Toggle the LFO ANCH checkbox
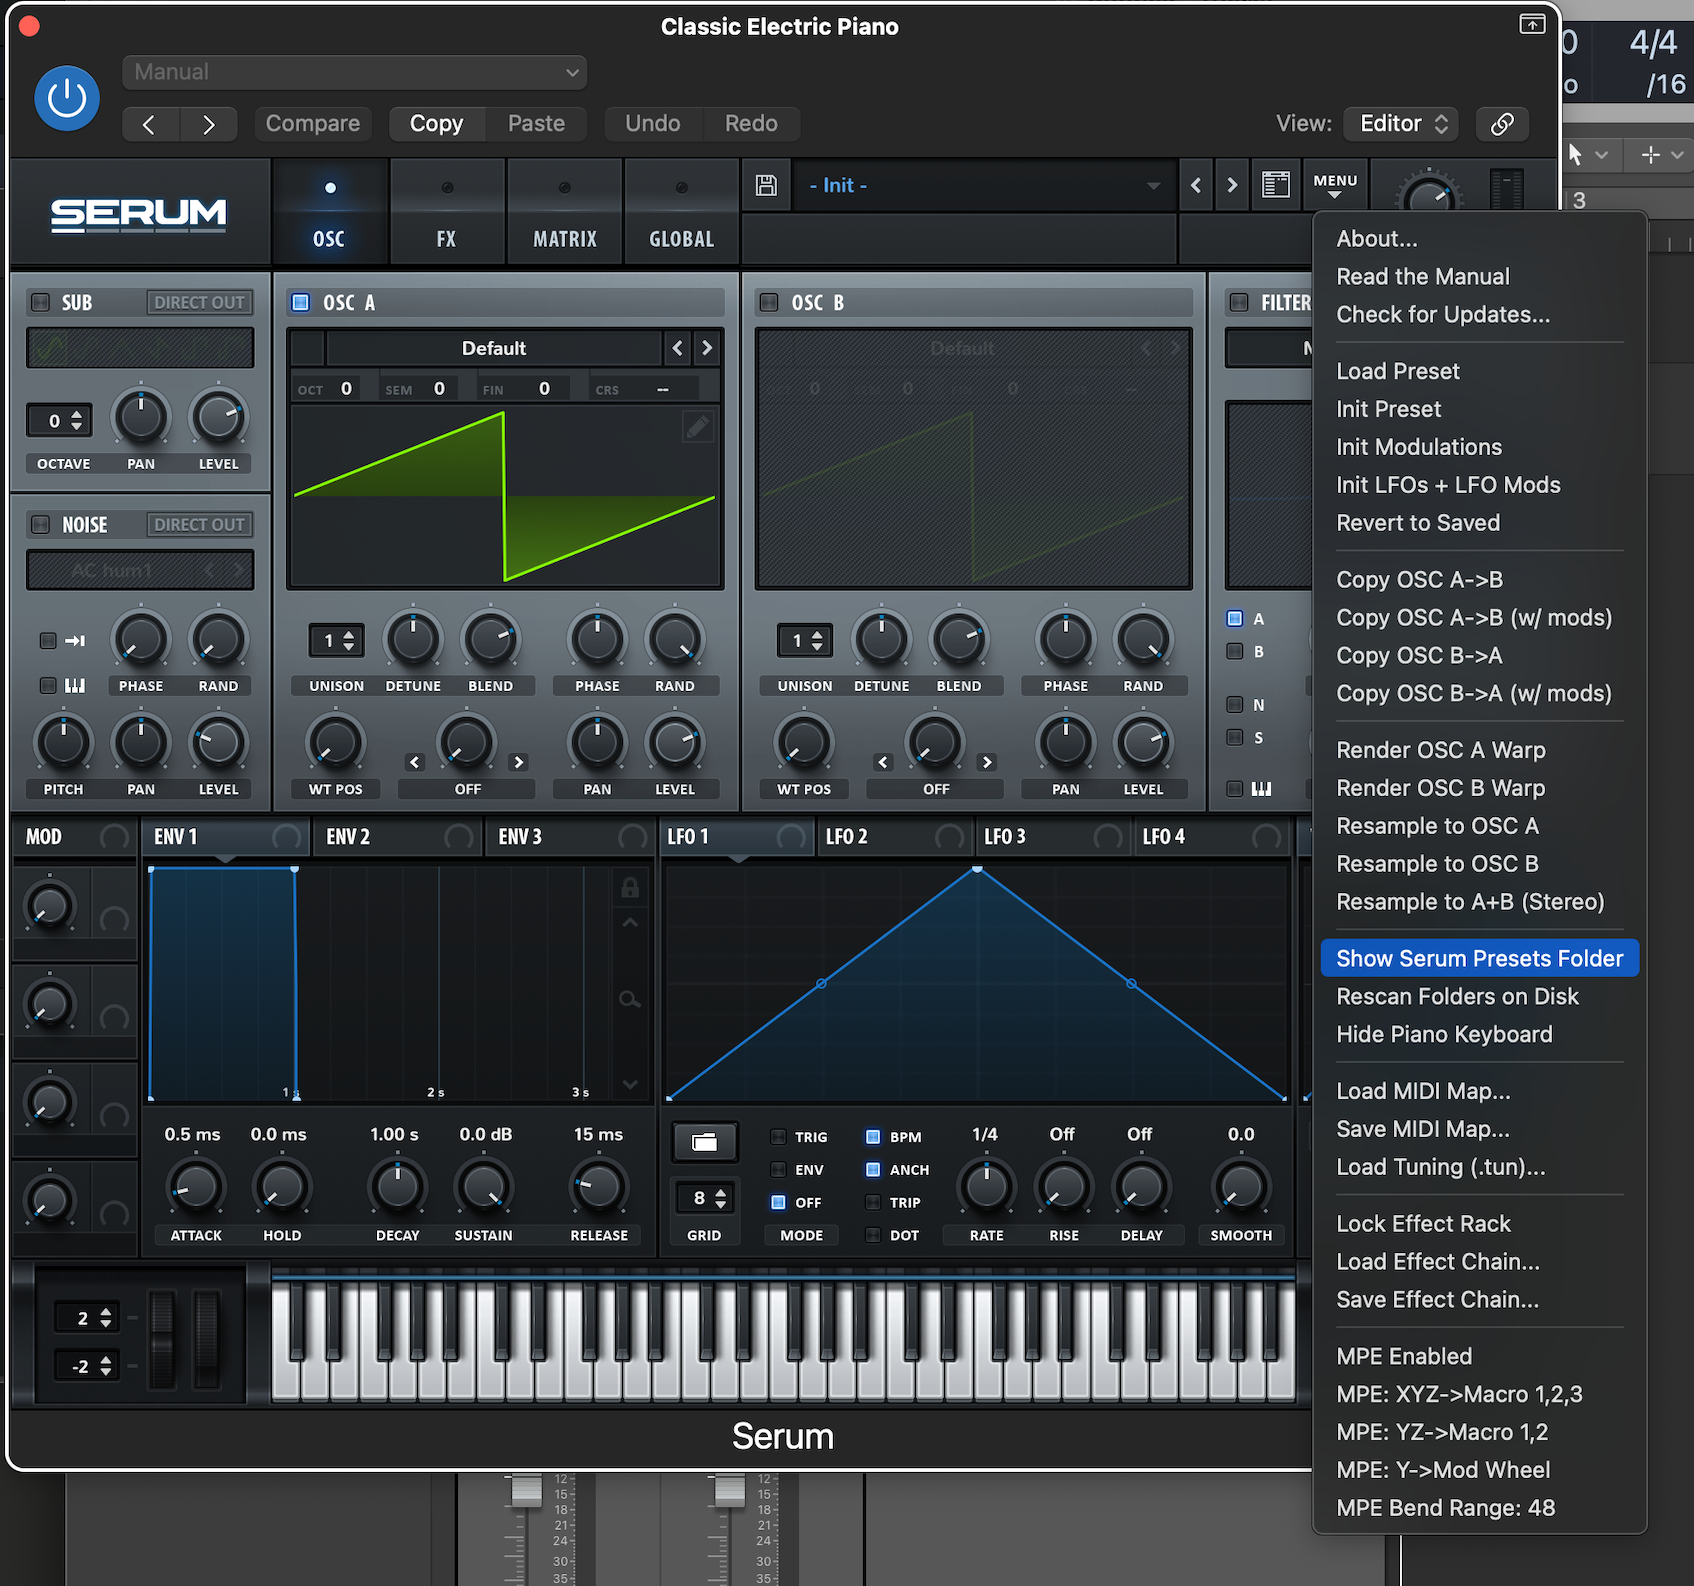Screen dimensions: 1694x1586 873,1170
